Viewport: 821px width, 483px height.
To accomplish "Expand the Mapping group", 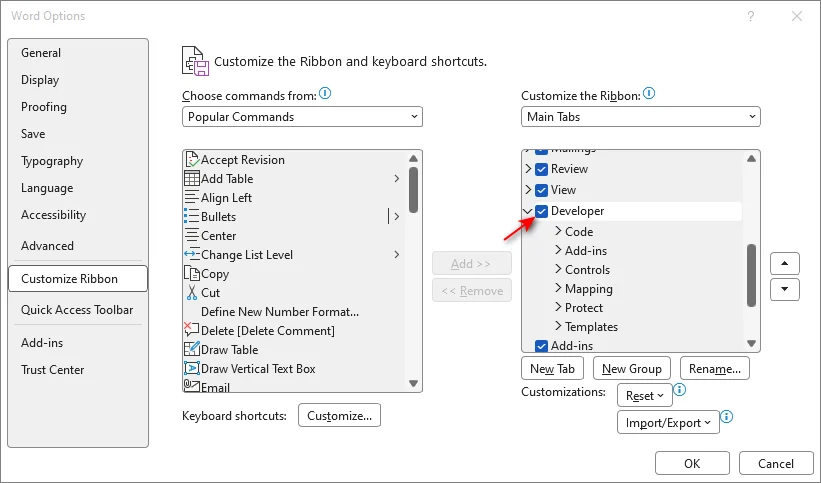I will [x=558, y=288].
